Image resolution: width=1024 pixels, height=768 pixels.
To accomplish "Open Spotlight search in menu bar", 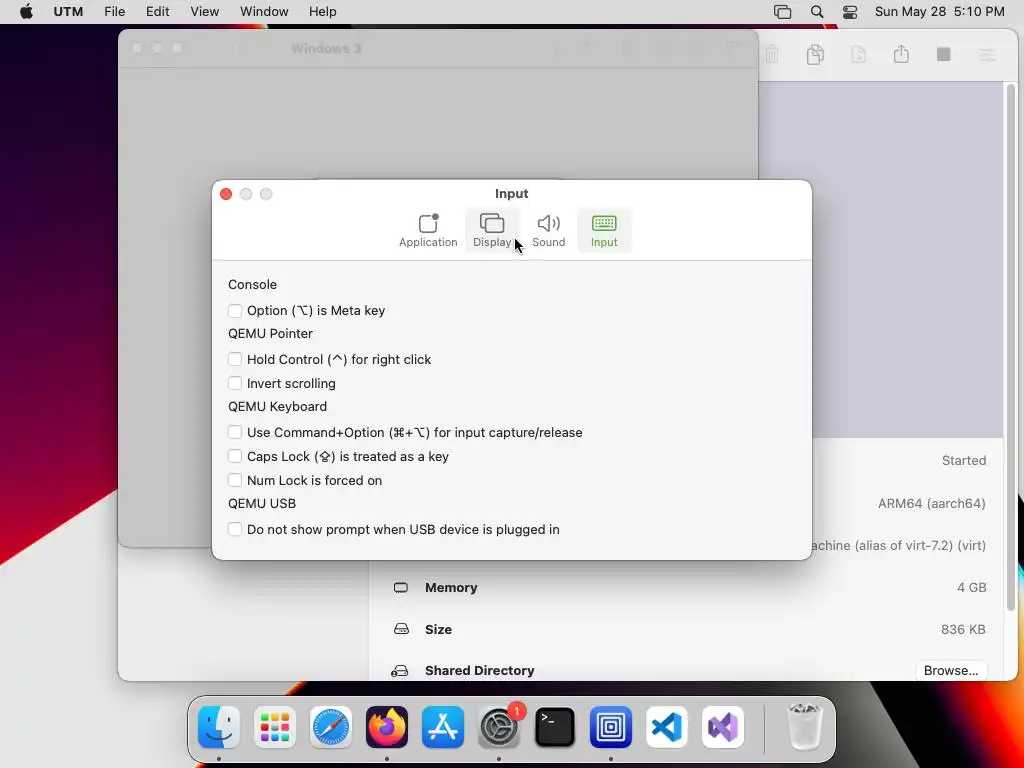I will [x=816, y=12].
